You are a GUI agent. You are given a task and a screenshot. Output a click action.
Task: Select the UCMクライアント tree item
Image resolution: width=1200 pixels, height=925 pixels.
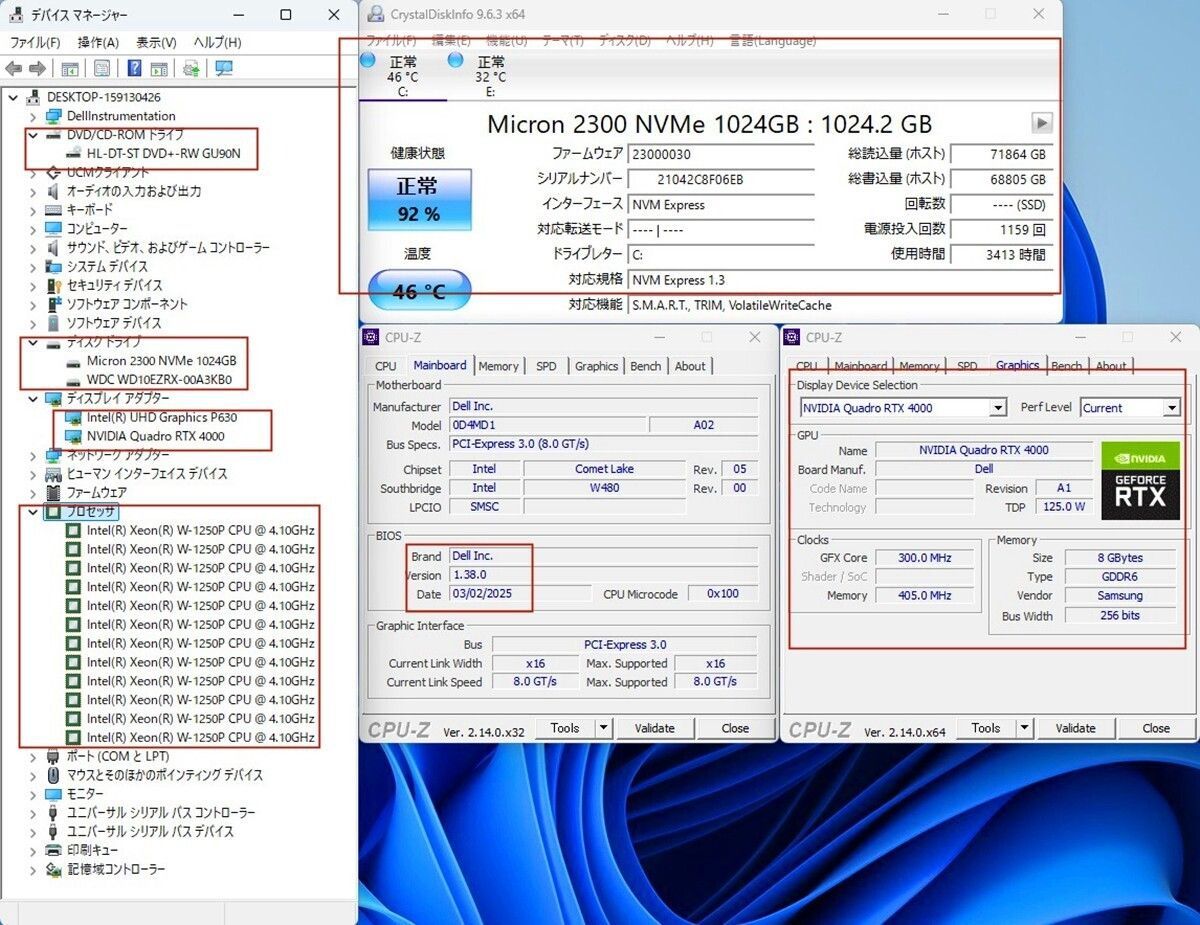pos(108,172)
